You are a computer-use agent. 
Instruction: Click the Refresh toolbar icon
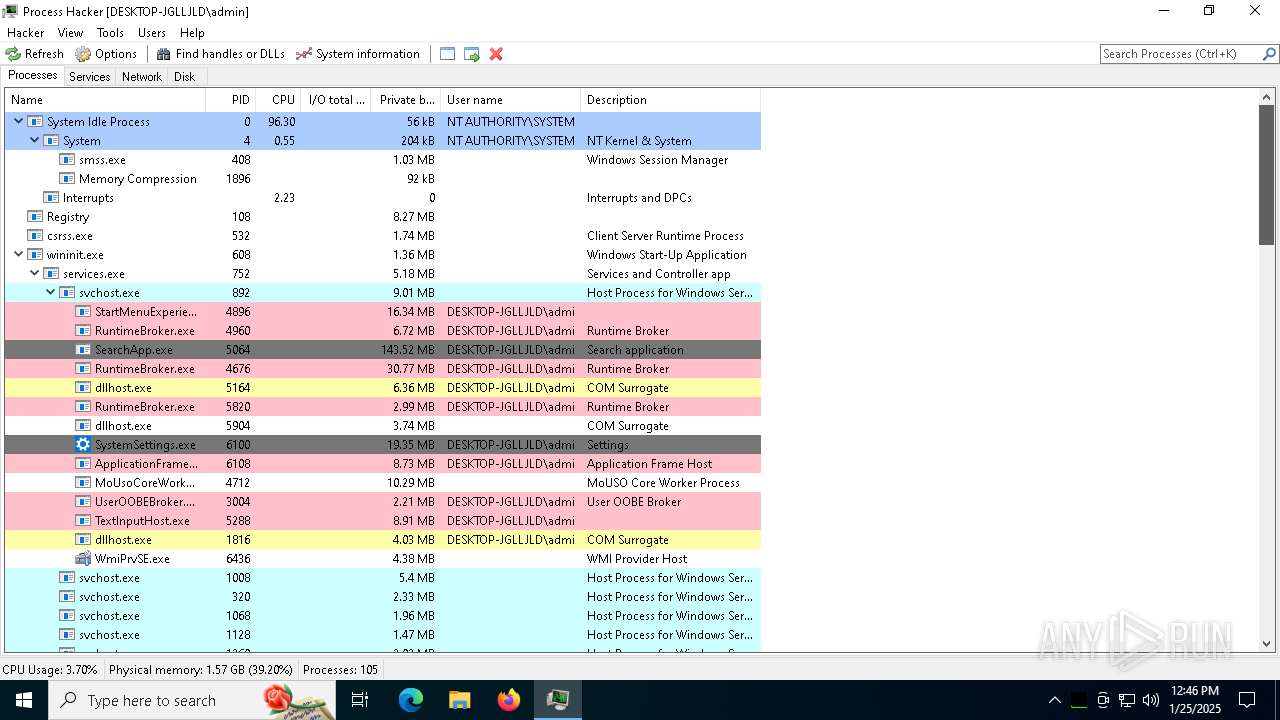13,54
